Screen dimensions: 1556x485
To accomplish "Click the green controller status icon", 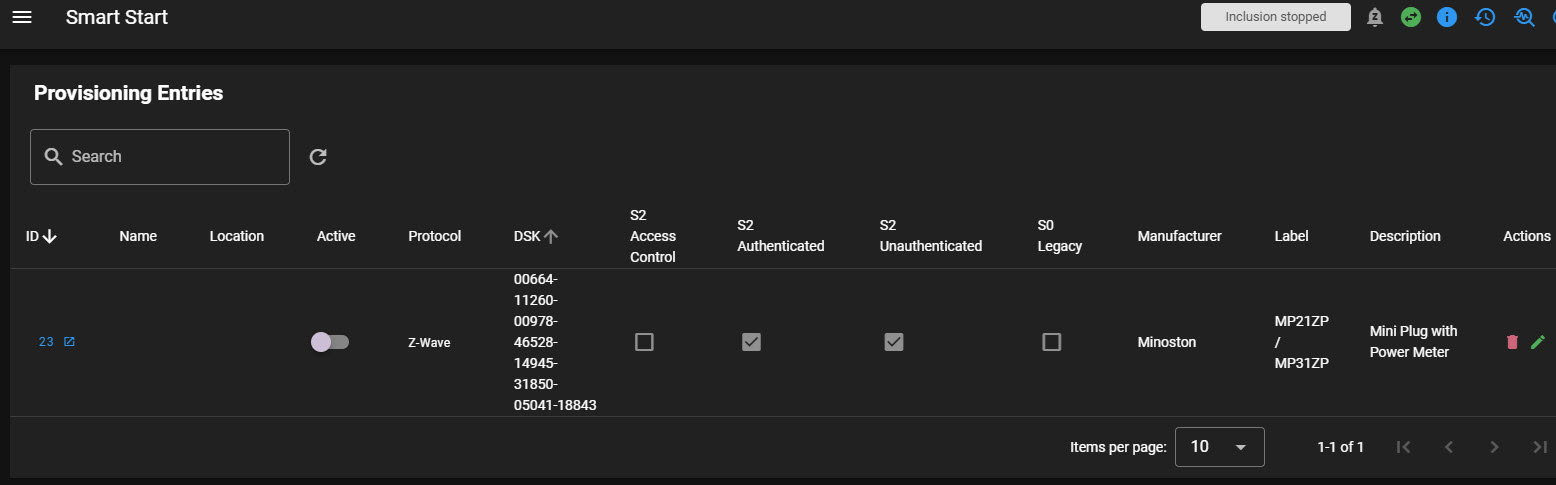I will 1411,17.
